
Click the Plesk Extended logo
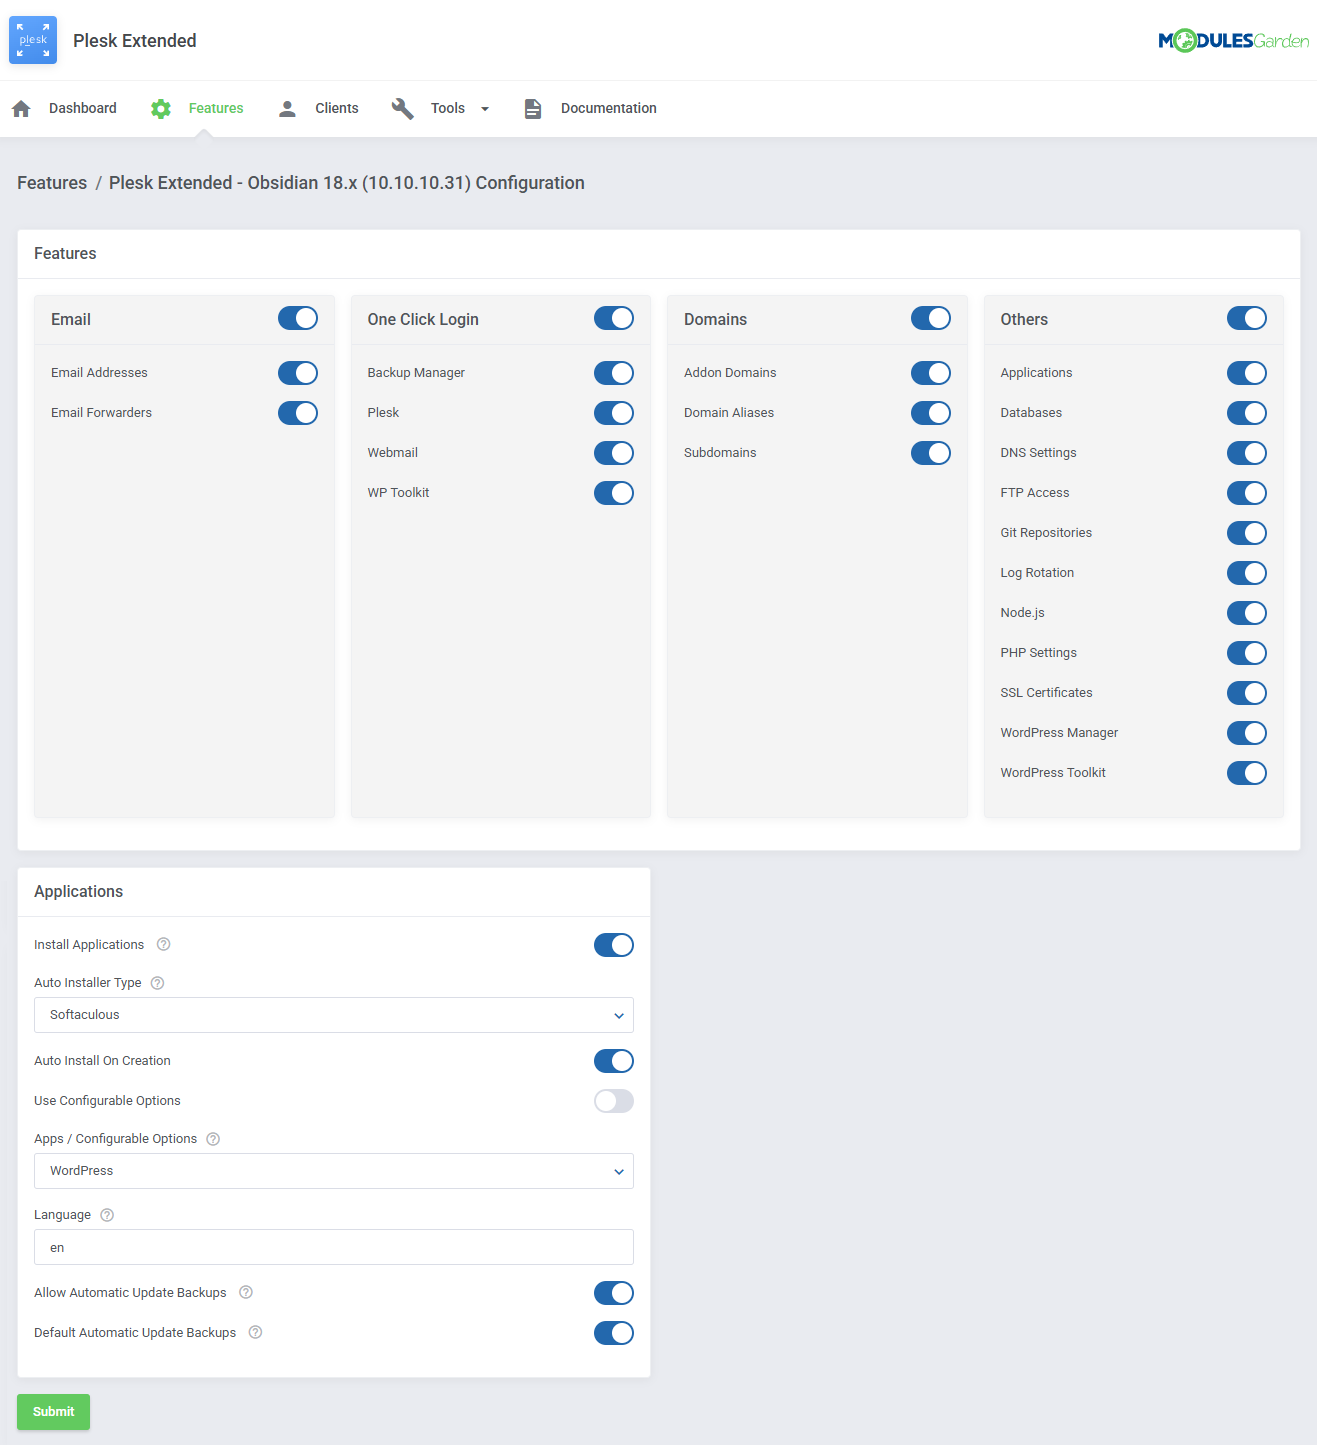click(x=32, y=40)
